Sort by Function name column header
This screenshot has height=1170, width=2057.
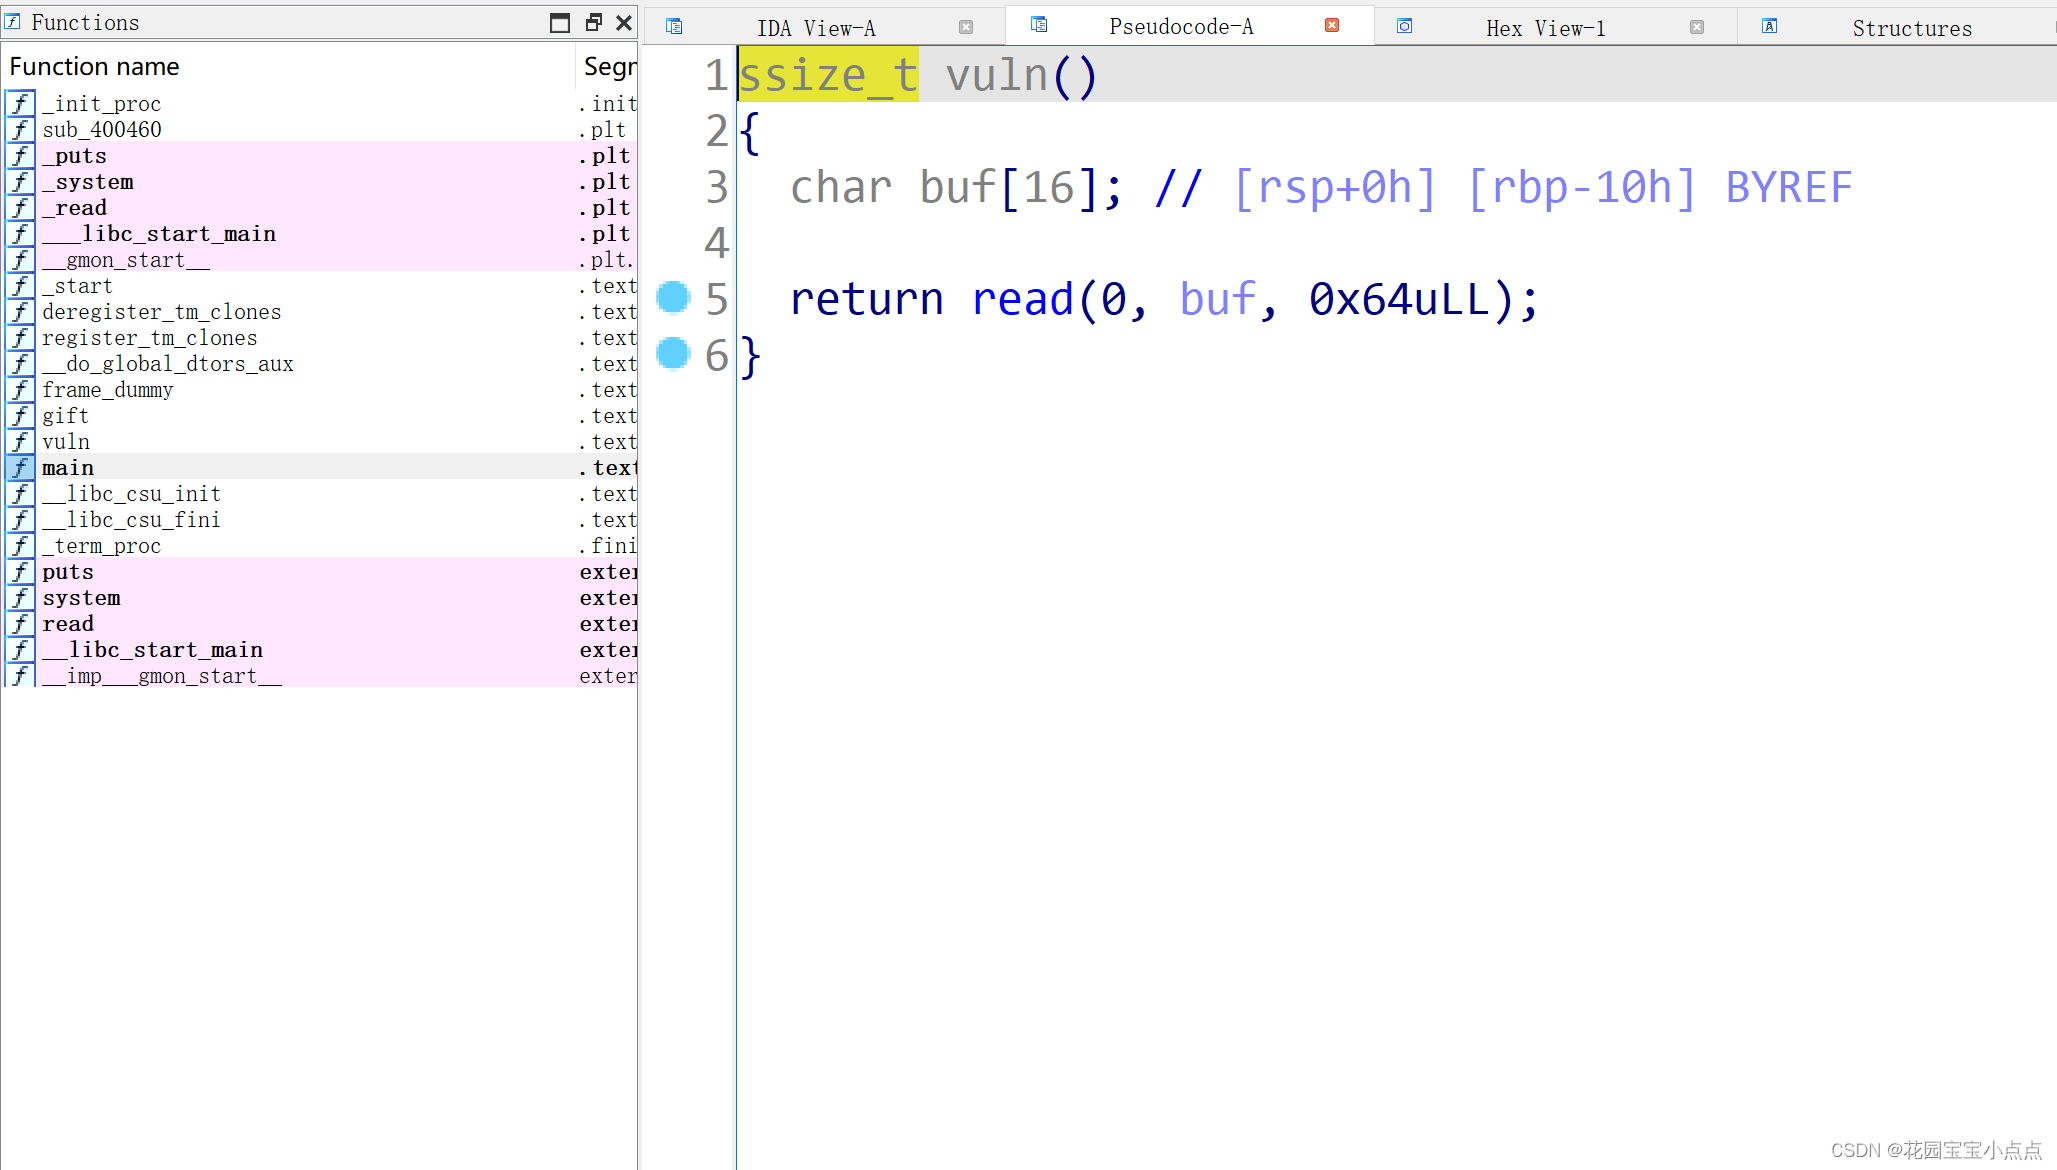(x=289, y=67)
